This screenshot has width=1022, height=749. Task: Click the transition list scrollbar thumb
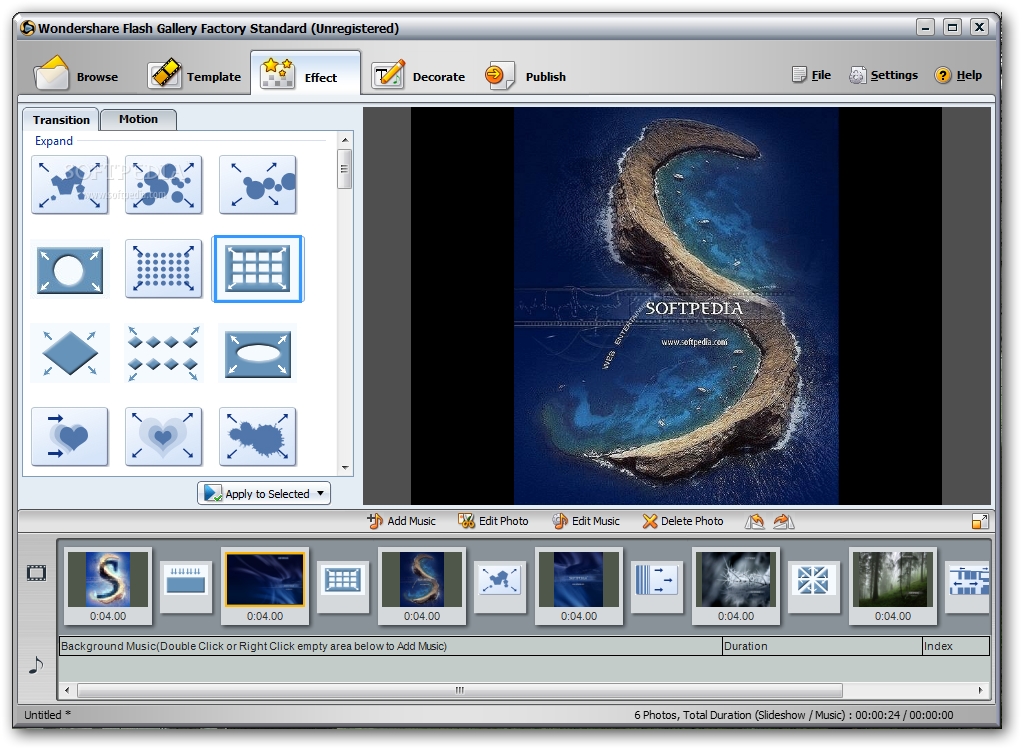345,169
